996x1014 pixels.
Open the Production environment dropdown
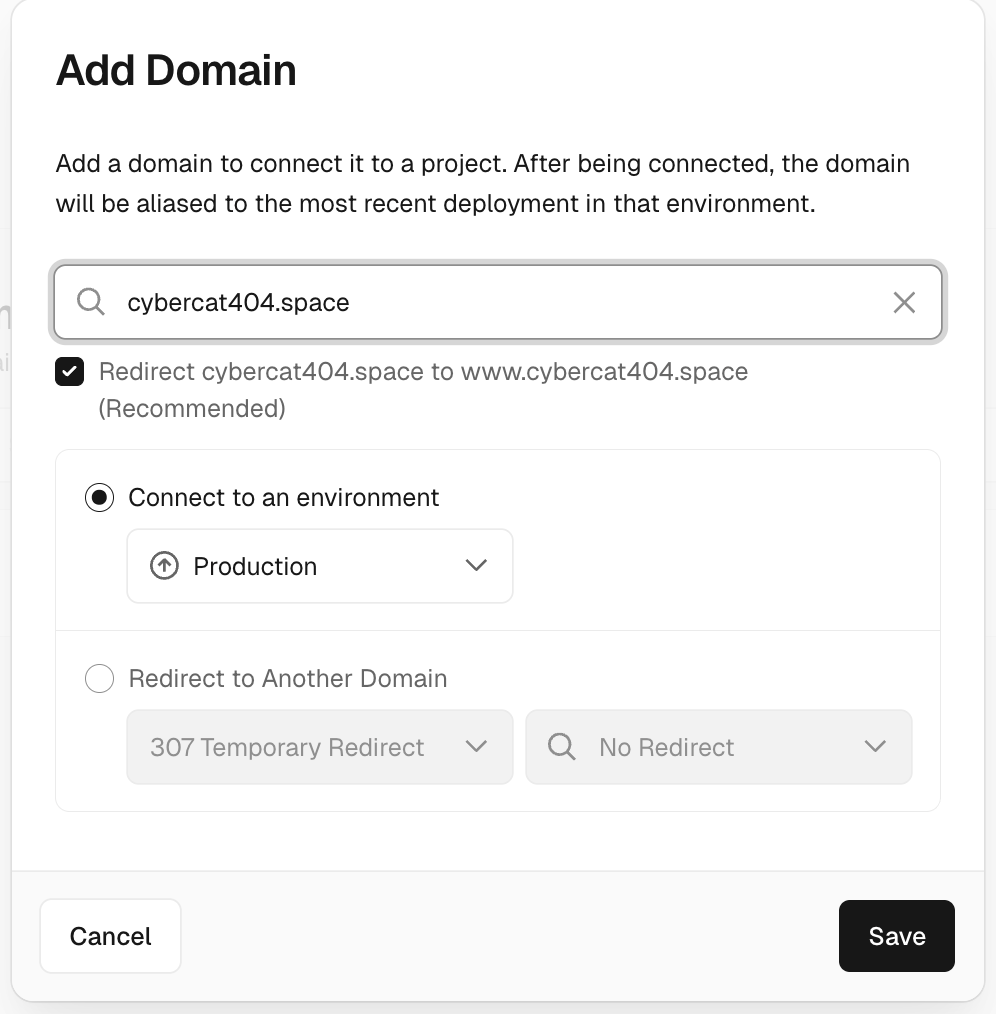pos(320,566)
